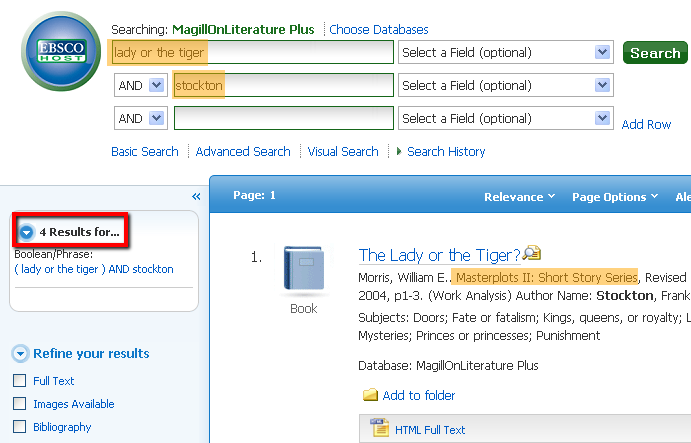Click the MagillOnLiterature Plus database name at top
Screen dimensions: 691x443
pyautogui.click(x=243, y=30)
